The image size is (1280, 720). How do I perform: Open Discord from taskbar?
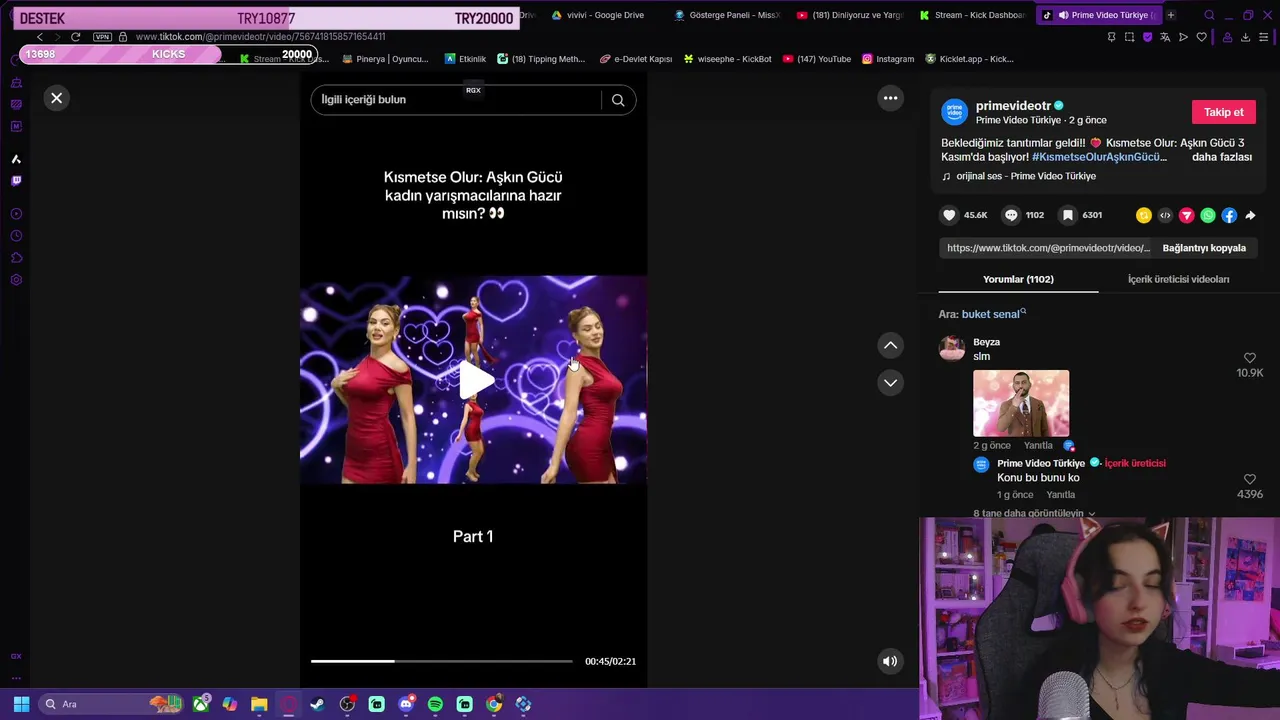pos(405,704)
